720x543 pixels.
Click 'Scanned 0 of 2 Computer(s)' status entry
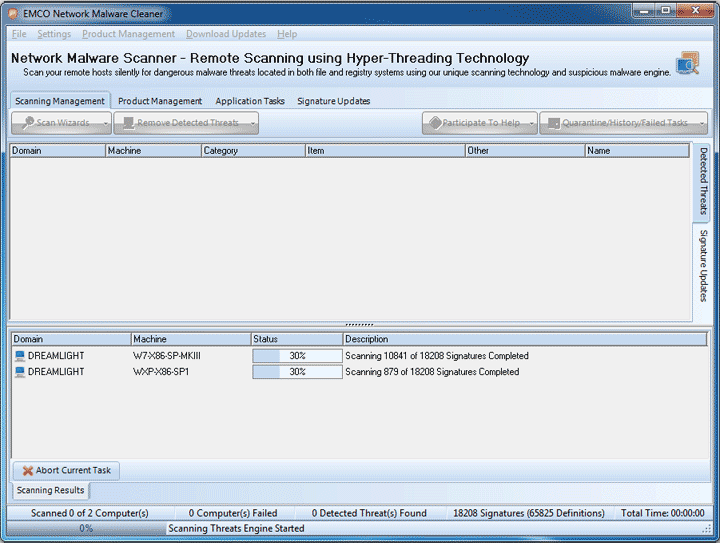tap(90, 513)
